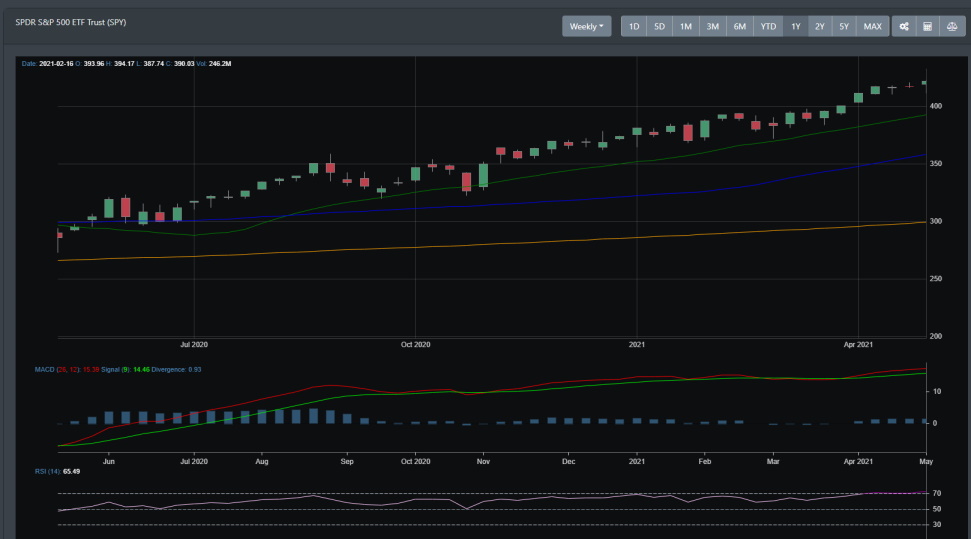The width and height of the screenshot is (971, 539).
Task: Click the Jul 2020 label on price chart
Action: pos(194,344)
